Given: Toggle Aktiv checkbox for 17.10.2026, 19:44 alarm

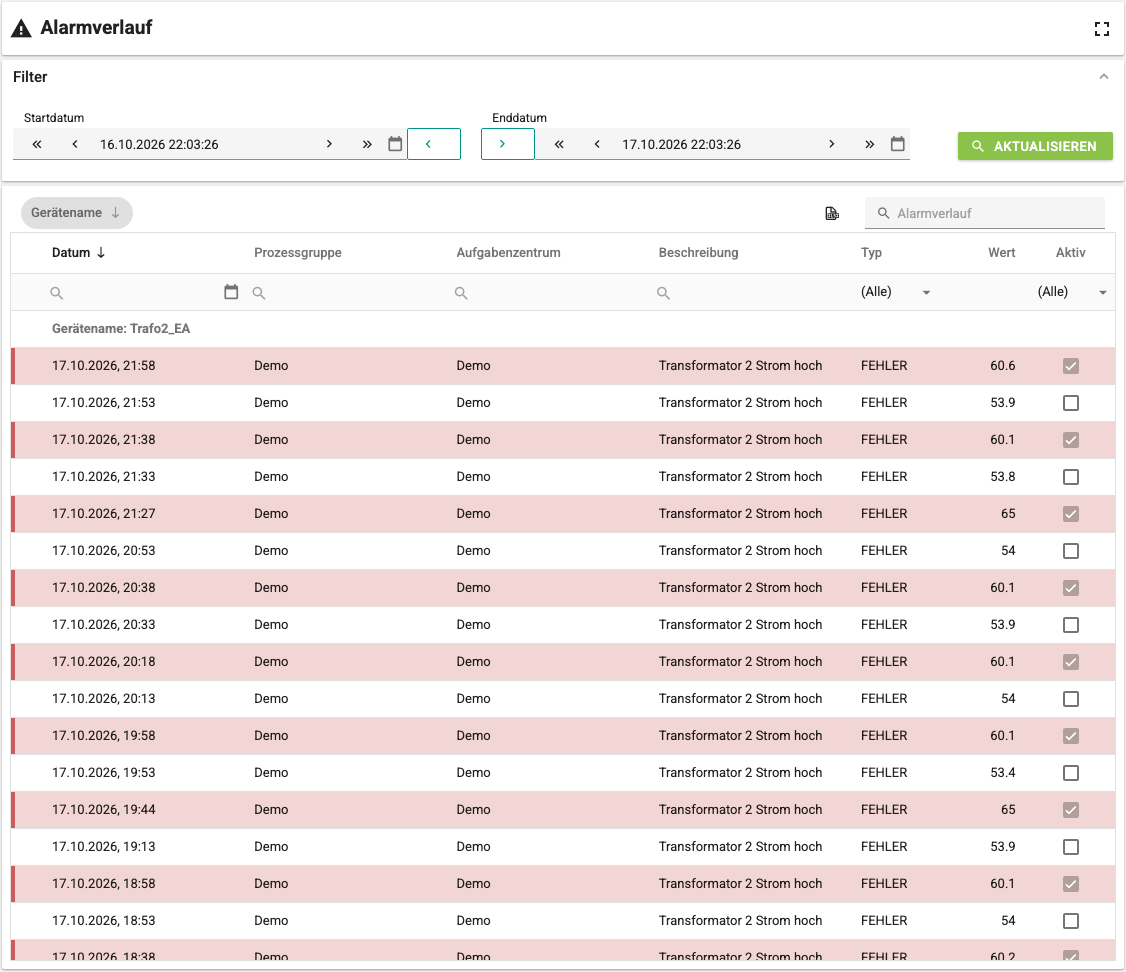Looking at the screenshot, I should click(1071, 810).
